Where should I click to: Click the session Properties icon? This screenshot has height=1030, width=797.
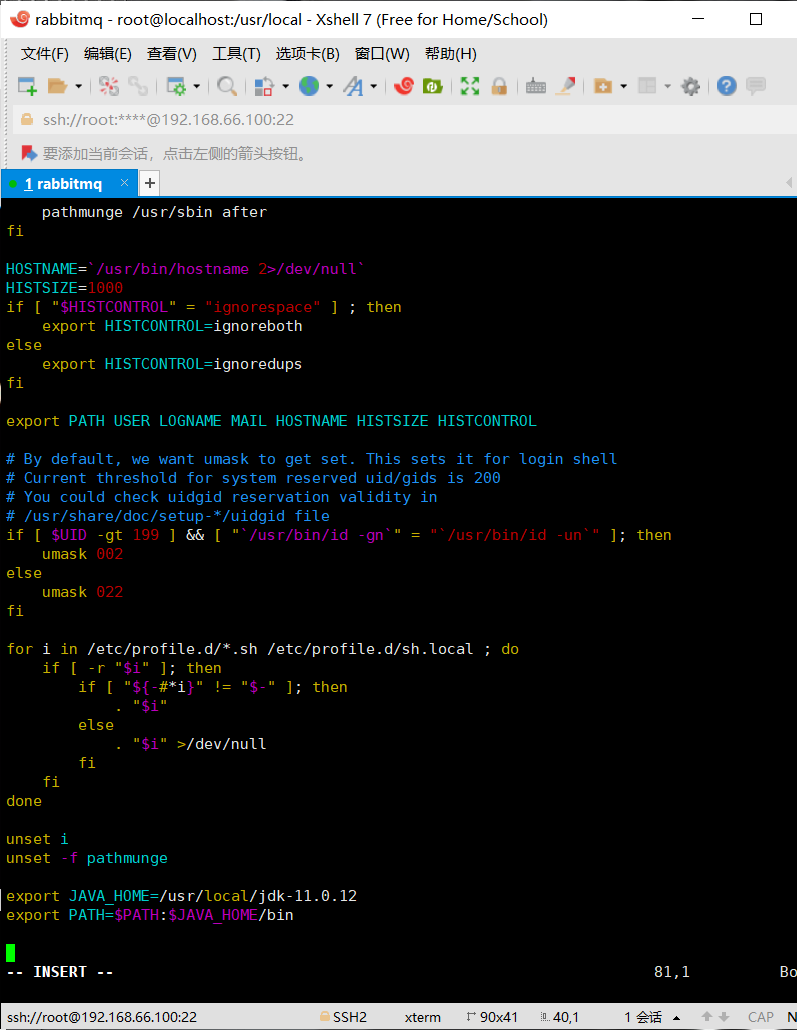(176, 86)
